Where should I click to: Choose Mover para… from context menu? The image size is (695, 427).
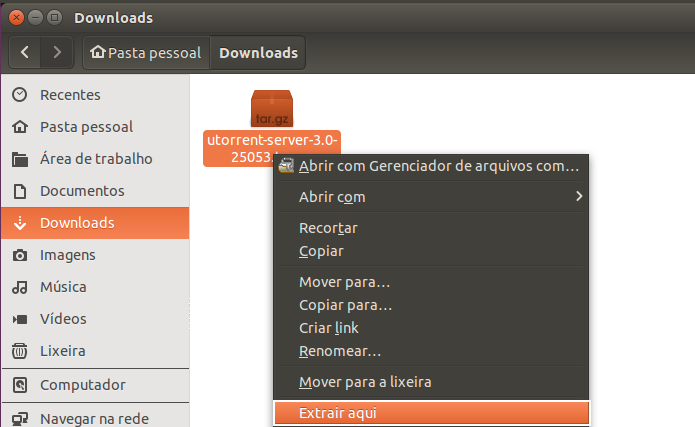coord(431,282)
